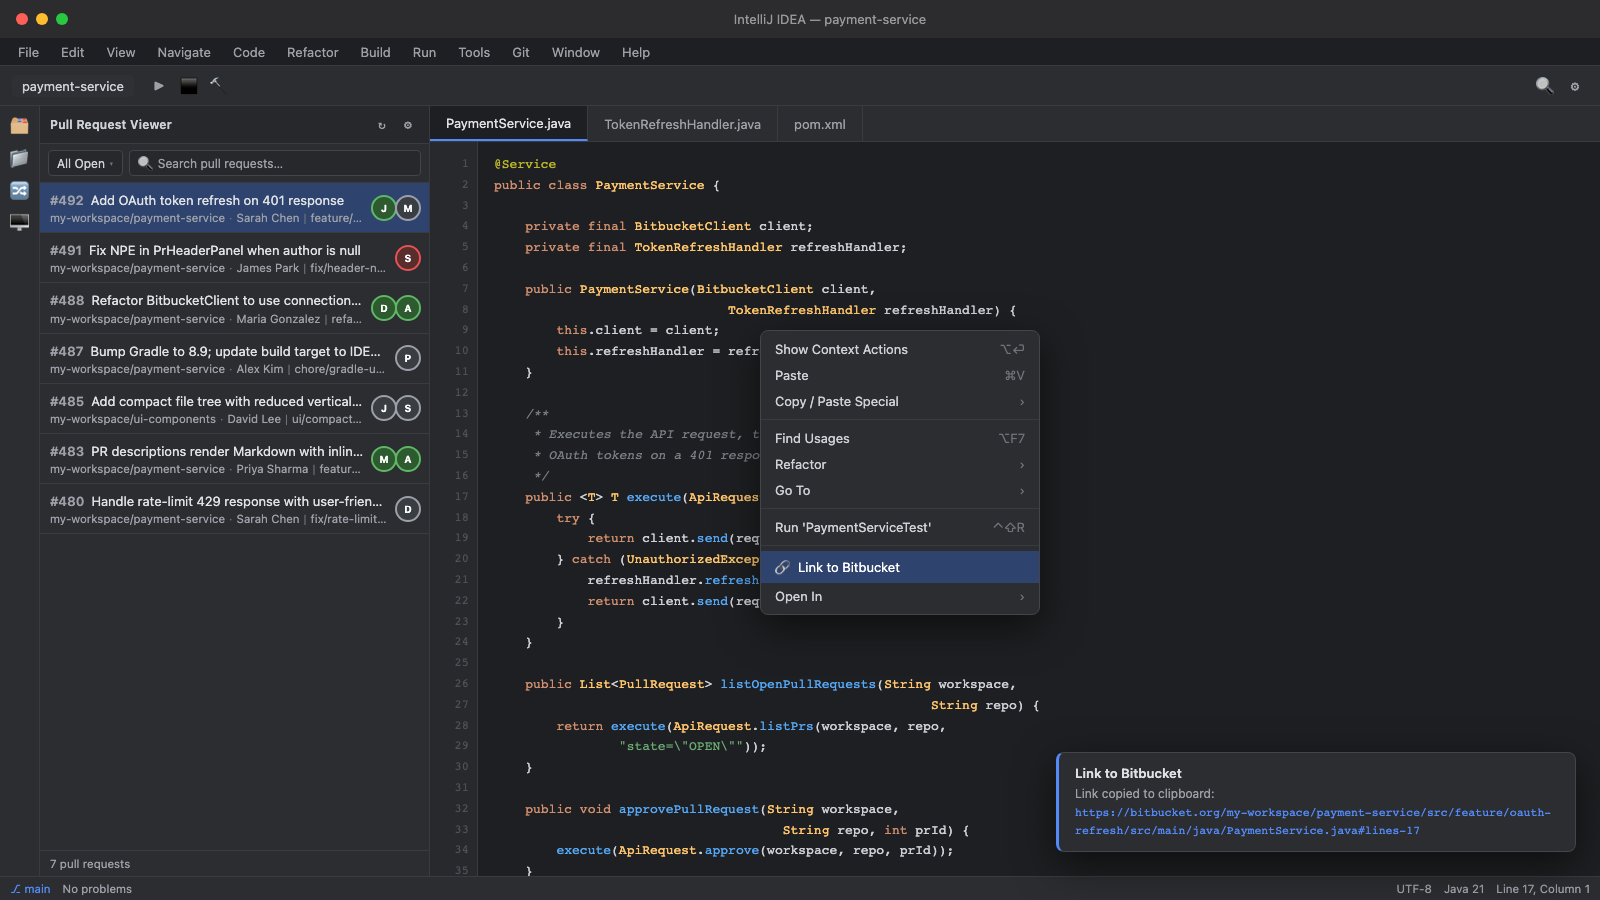Click reviewer avatar S on PR #491
Image resolution: width=1600 pixels, height=900 pixels.
coord(408,258)
